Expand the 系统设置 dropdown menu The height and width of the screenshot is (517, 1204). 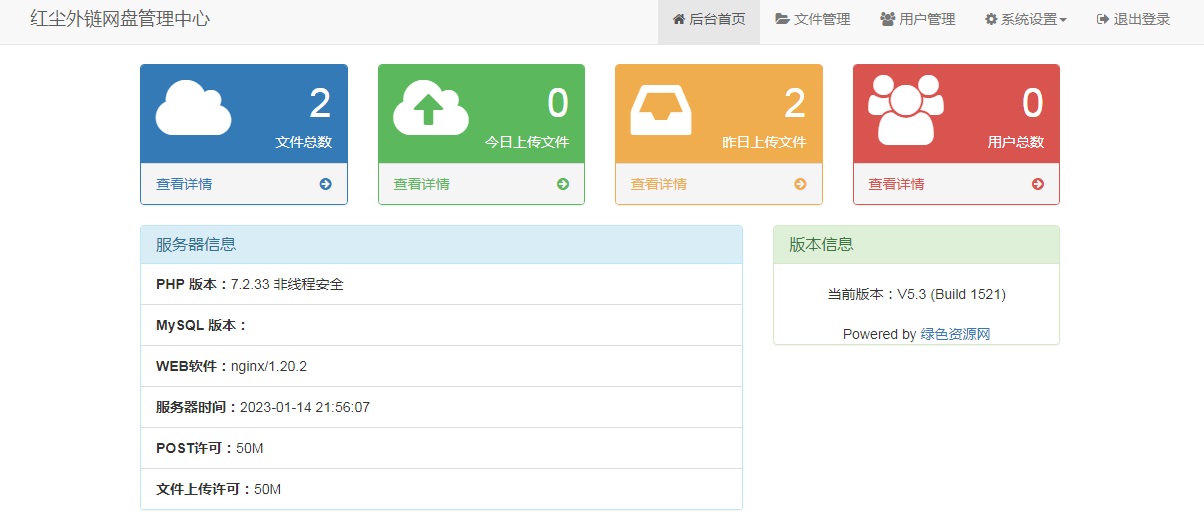1025,19
